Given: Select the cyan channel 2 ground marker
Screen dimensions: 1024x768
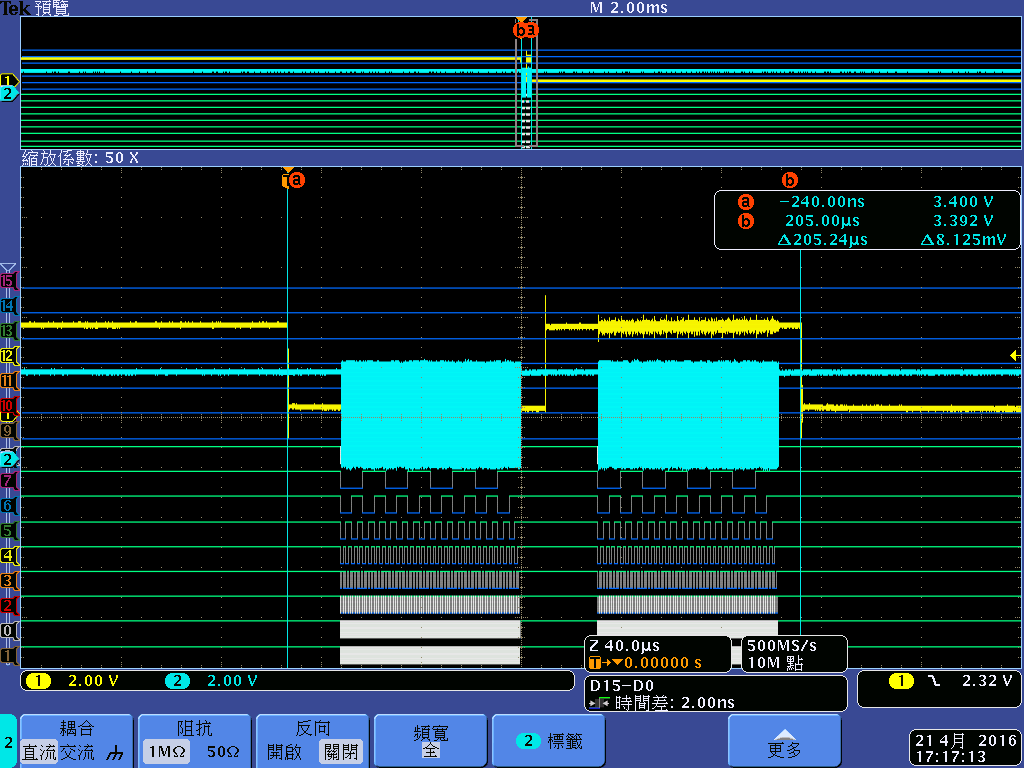Looking at the screenshot, I should click(8, 459).
